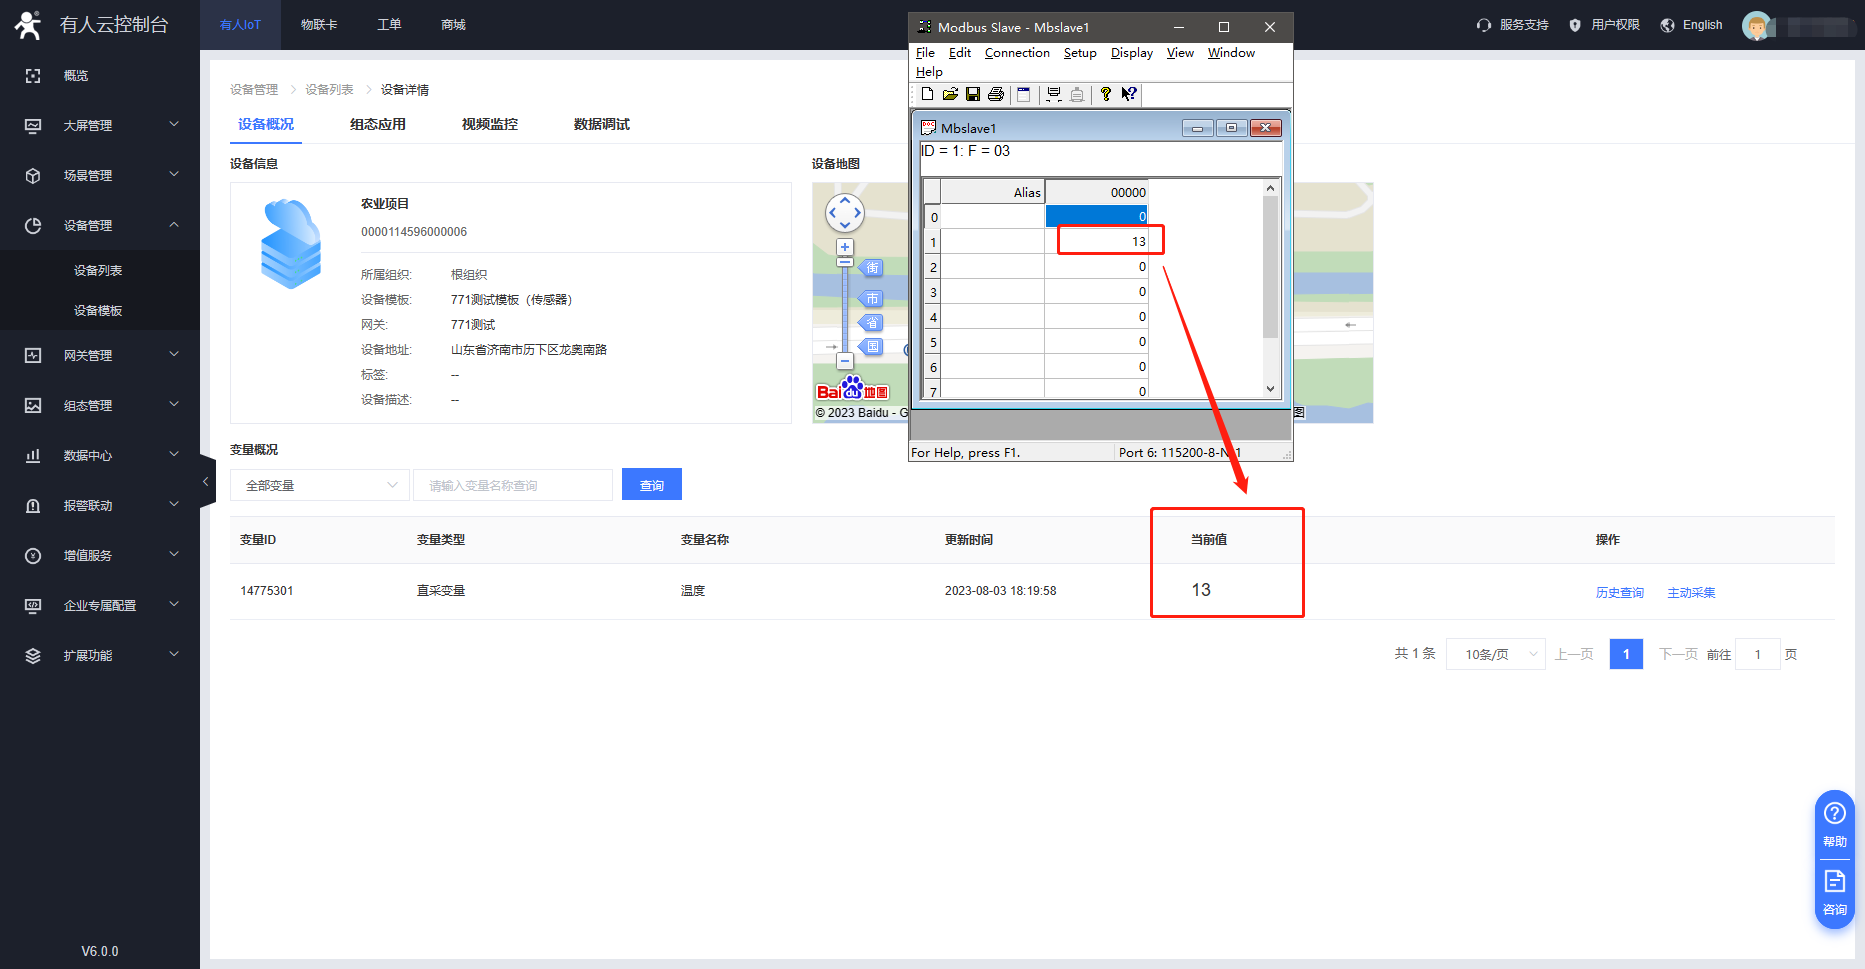The height and width of the screenshot is (969, 1865).
Task: Expand the 大屏管理 sidebar menu
Action: [x=100, y=125]
